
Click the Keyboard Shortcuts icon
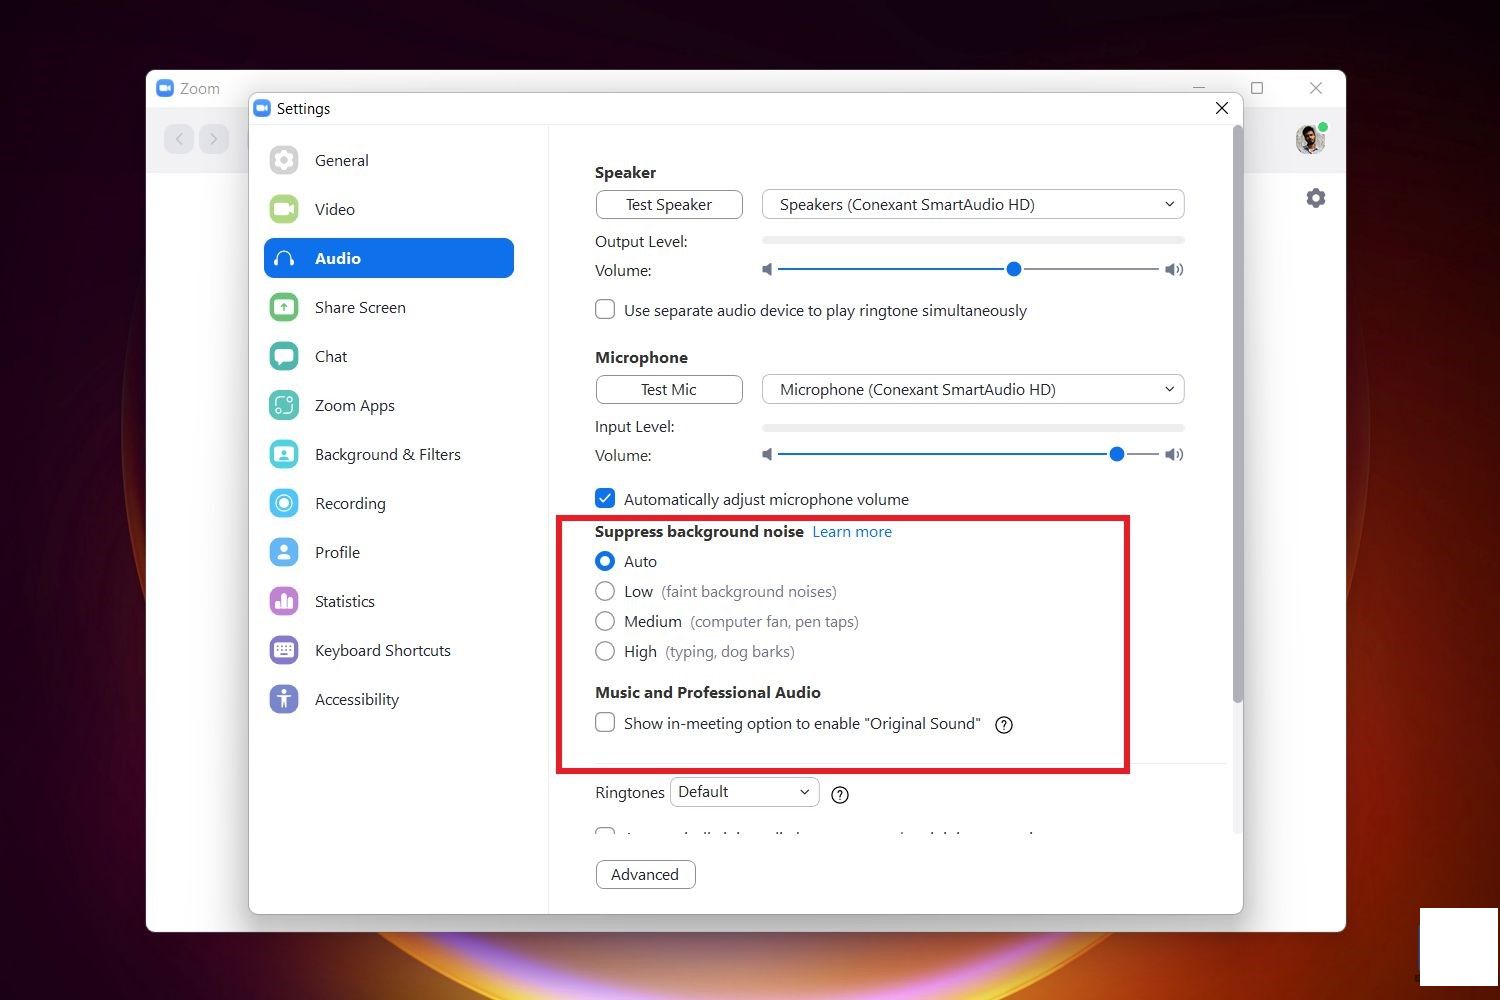284,650
